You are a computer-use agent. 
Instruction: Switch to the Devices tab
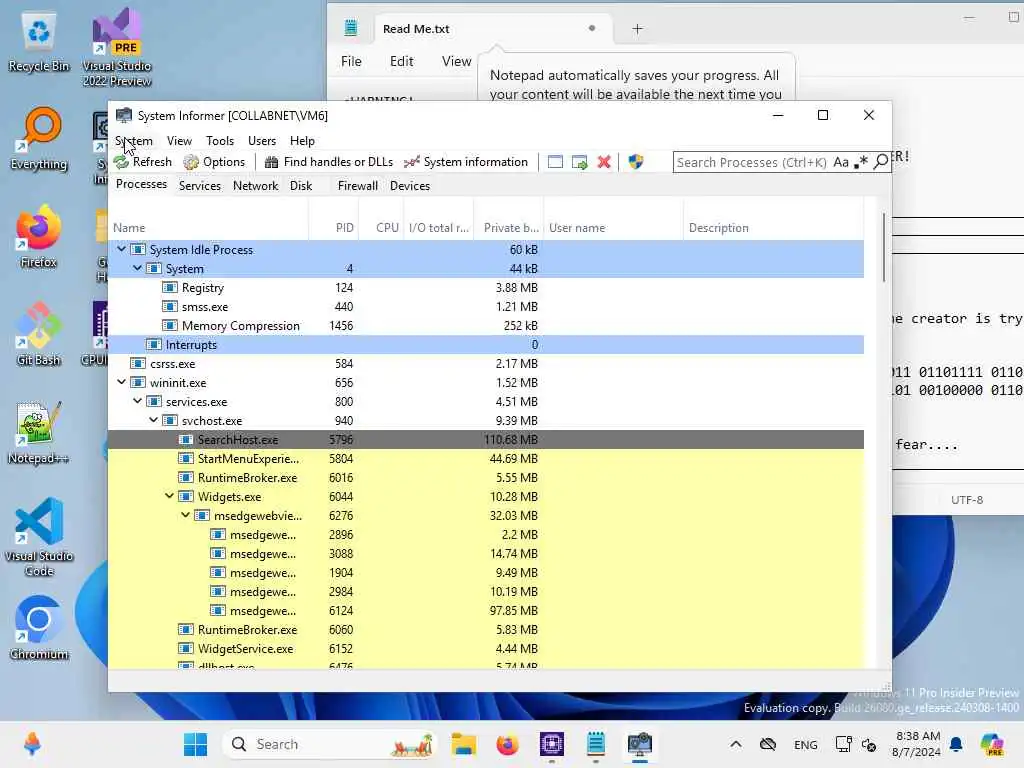[x=409, y=185]
